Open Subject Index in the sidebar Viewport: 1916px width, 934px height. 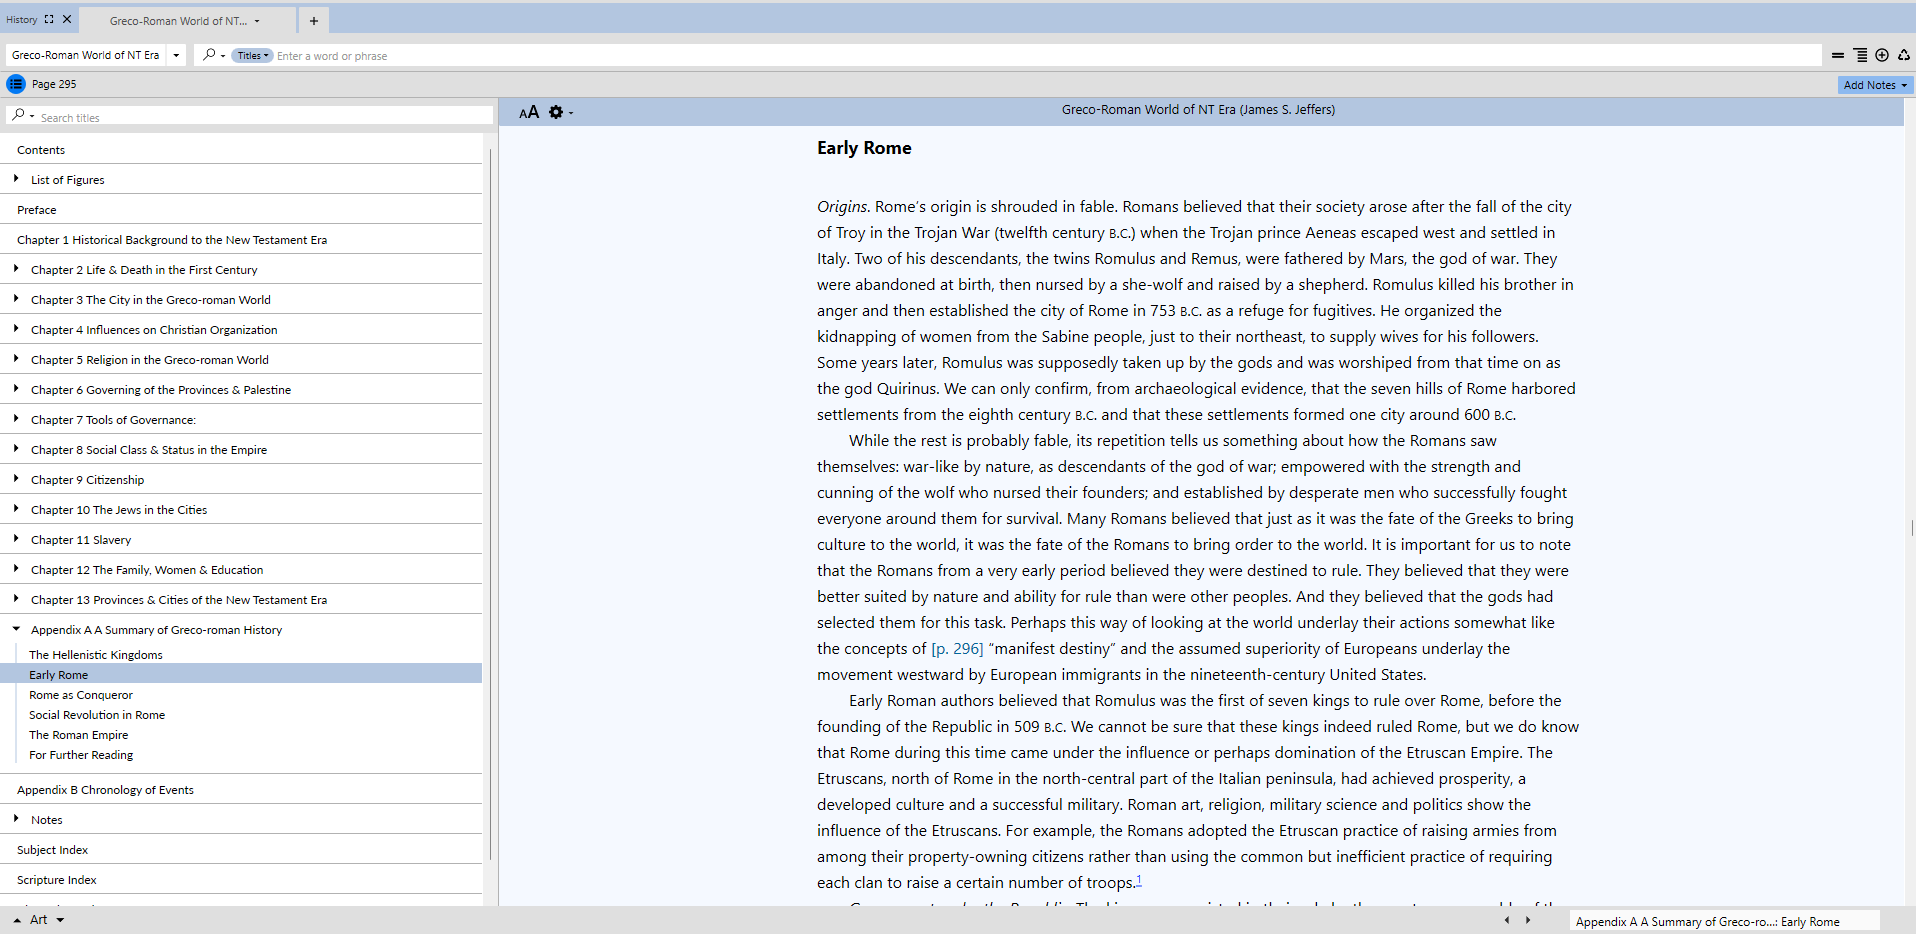52,850
